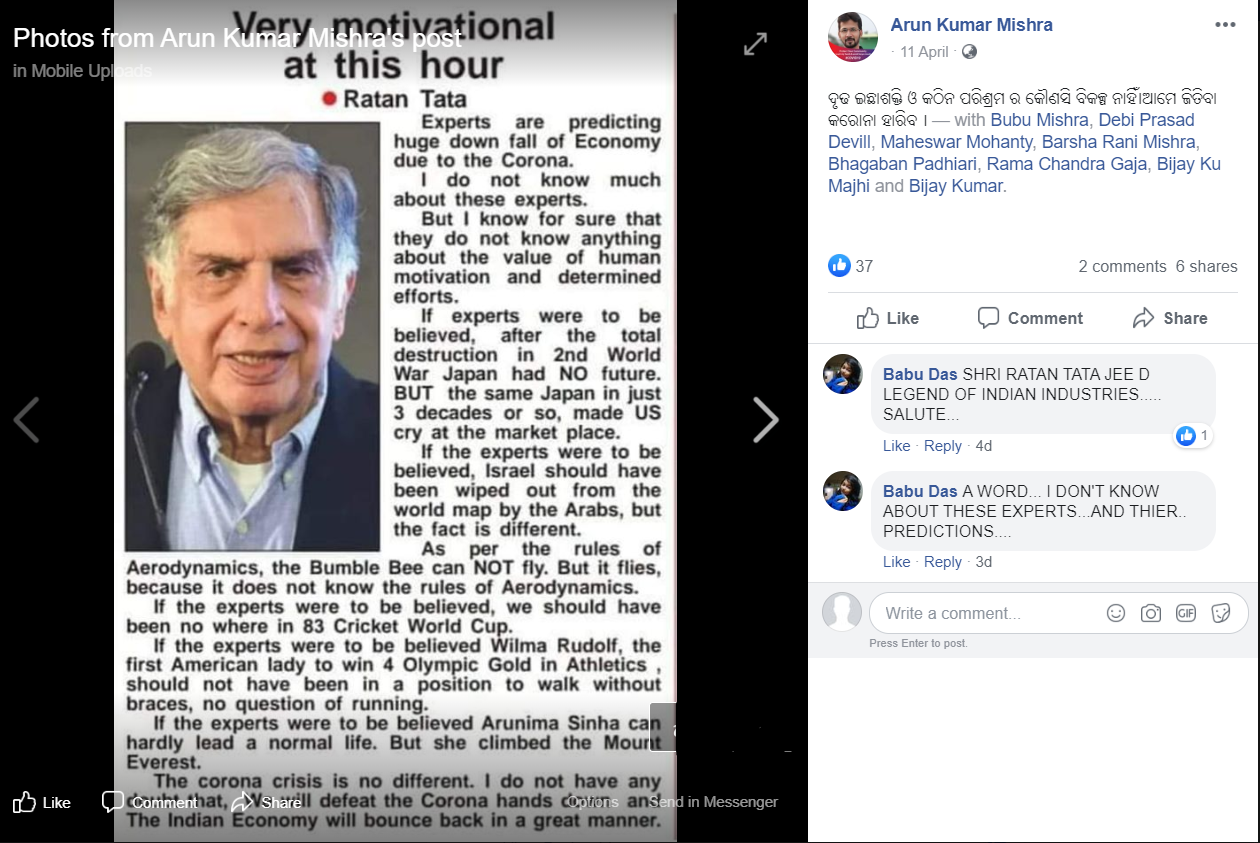
Task: Open the Ratan Tata newspaper clipping photo
Action: pyautogui.click(x=395, y=421)
